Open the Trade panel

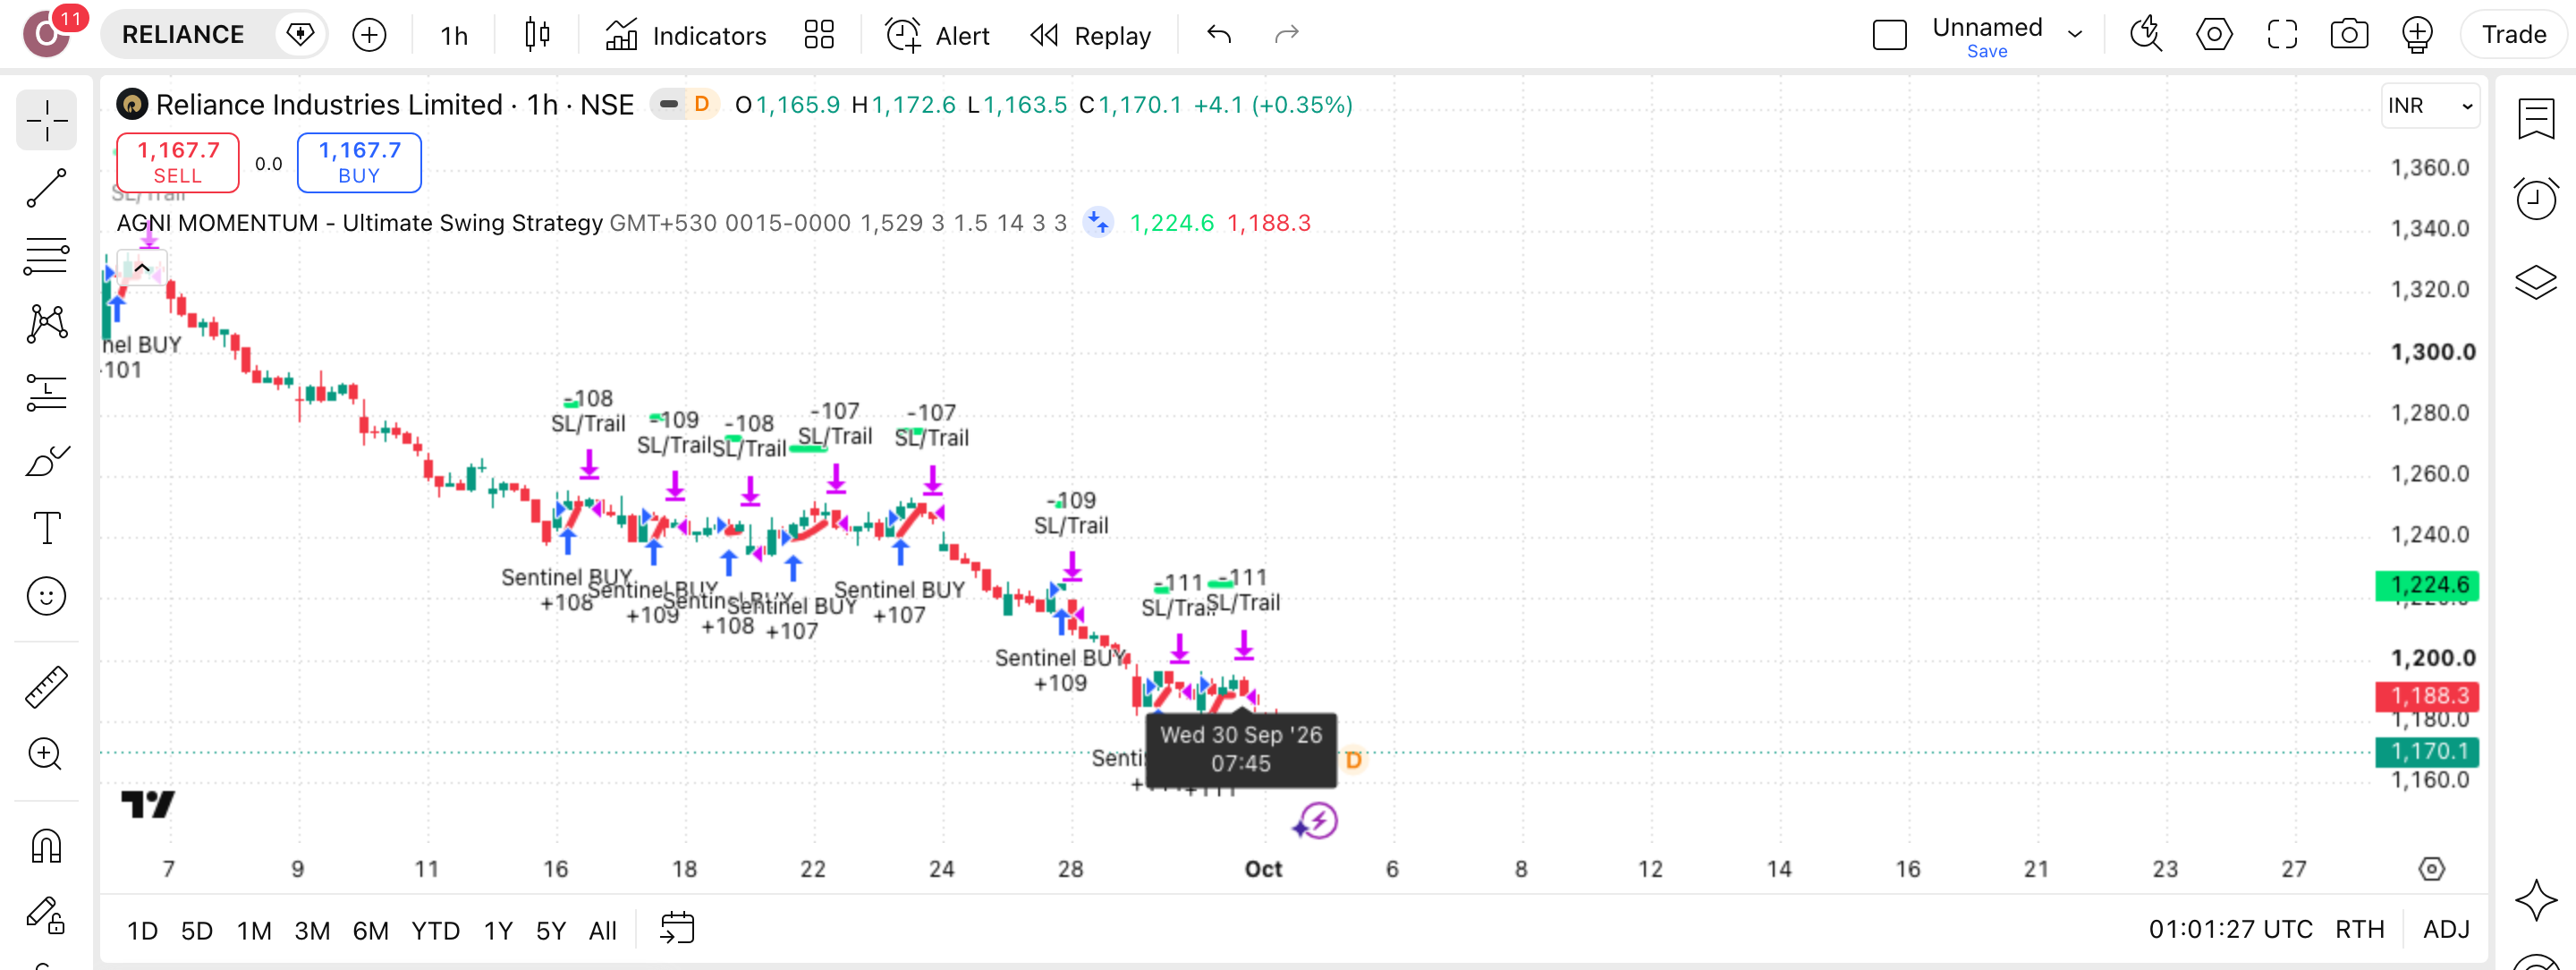(x=2513, y=35)
